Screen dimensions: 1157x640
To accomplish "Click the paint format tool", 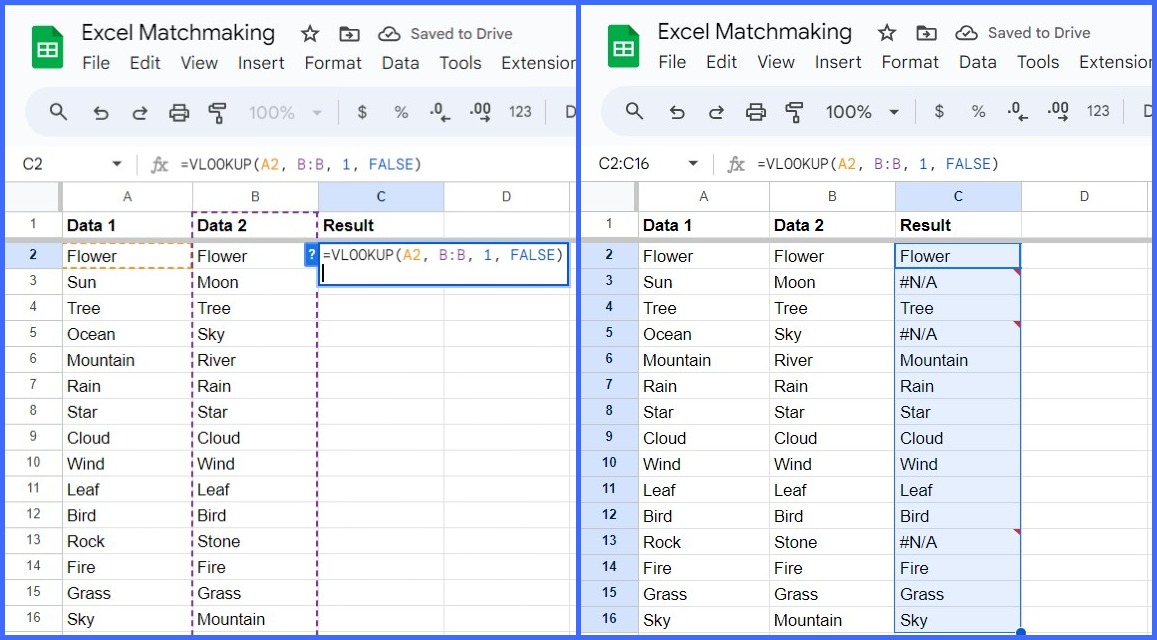I will [218, 112].
